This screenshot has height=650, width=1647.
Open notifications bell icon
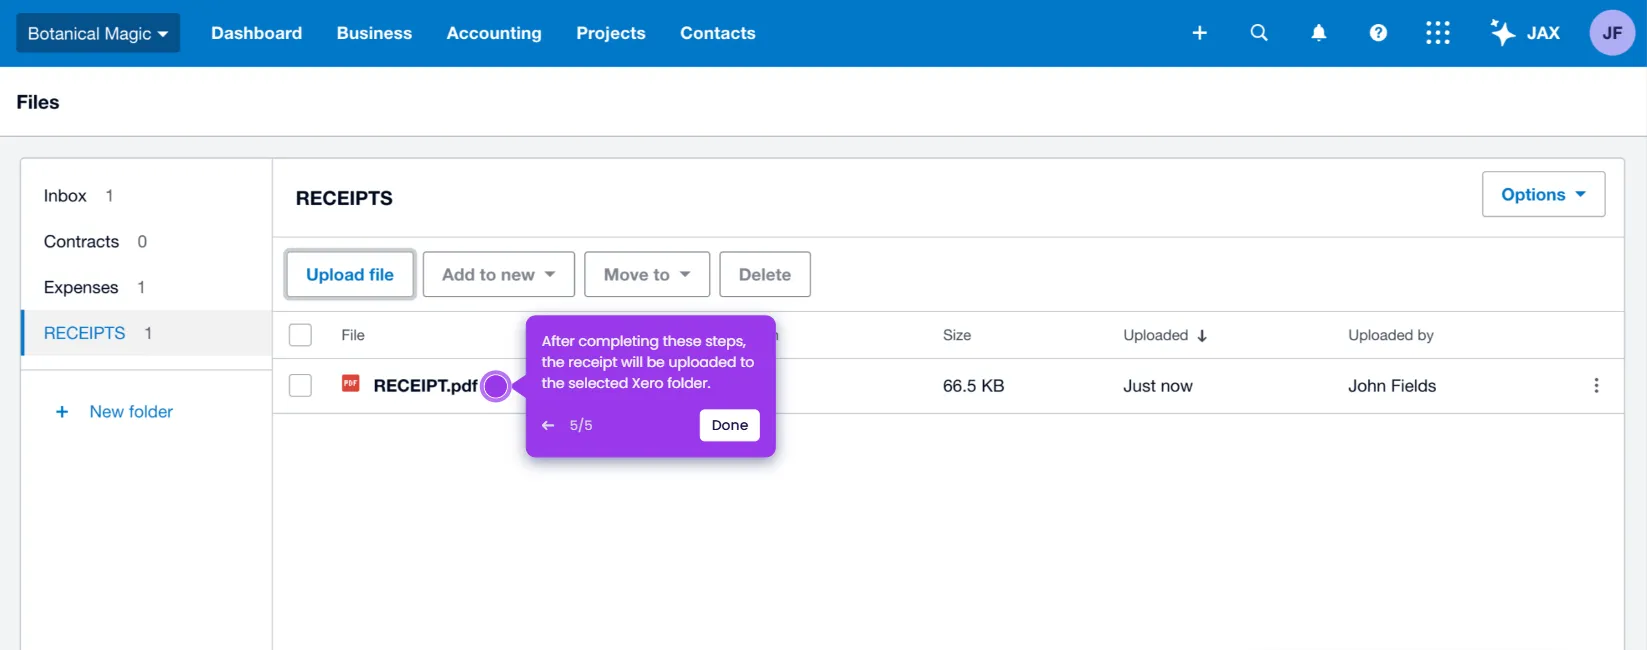tap(1319, 33)
